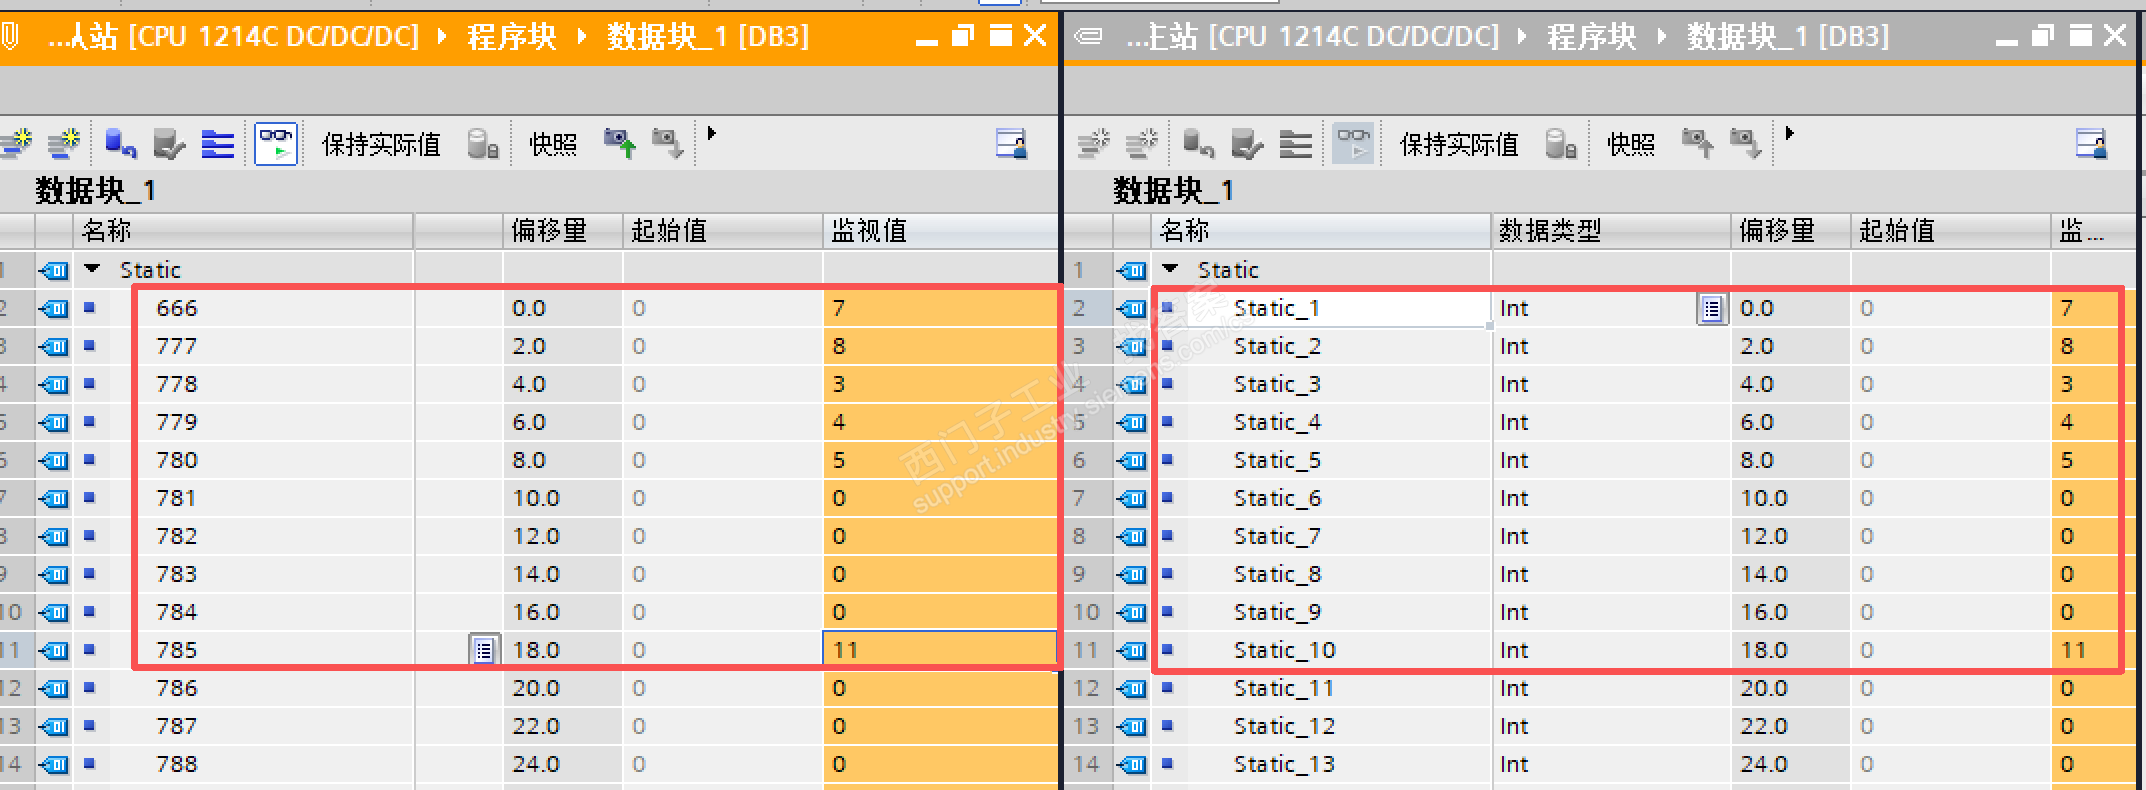This screenshot has width=2146, height=790.
Task: Open the selector button on row 785
Action: click(484, 651)
